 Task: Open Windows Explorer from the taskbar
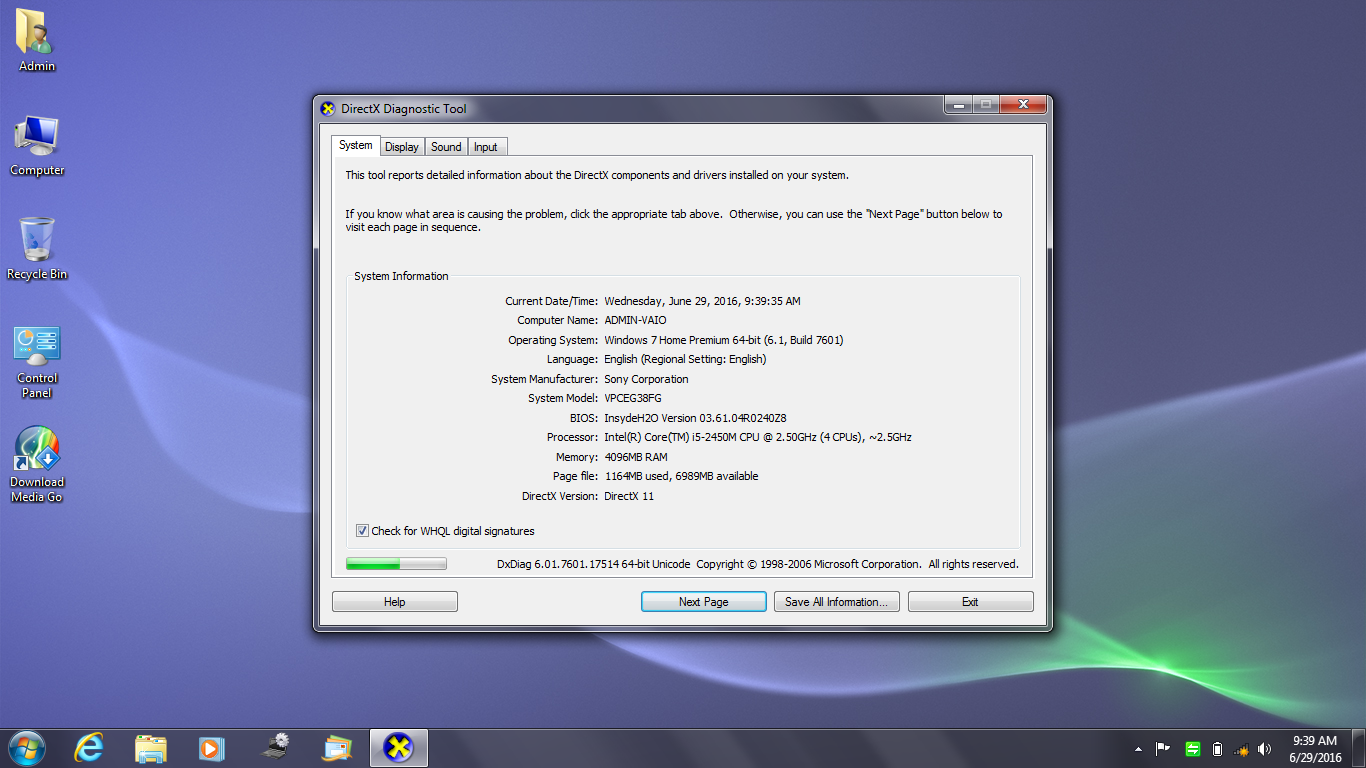coord(151,748)
